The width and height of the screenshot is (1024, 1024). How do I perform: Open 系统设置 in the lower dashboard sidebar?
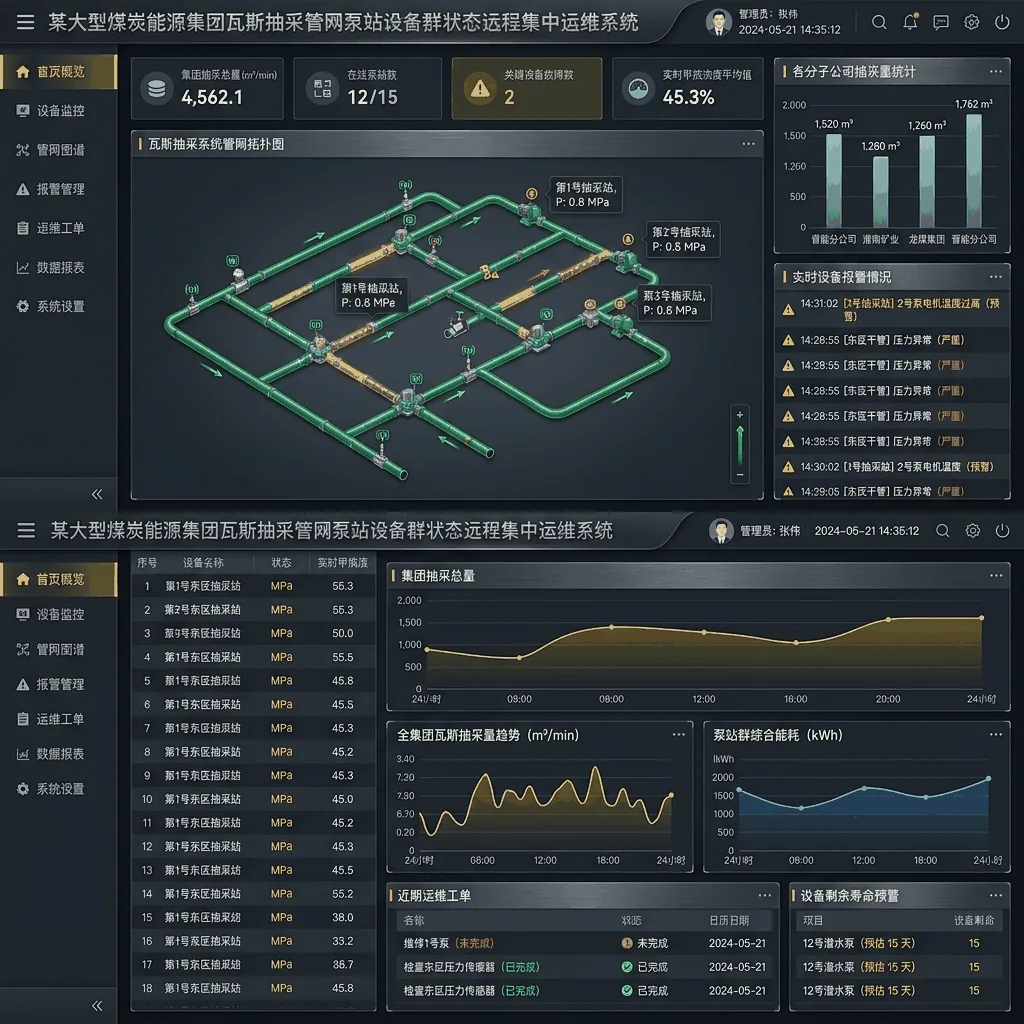pyautogui.click(x=59, y=789)
